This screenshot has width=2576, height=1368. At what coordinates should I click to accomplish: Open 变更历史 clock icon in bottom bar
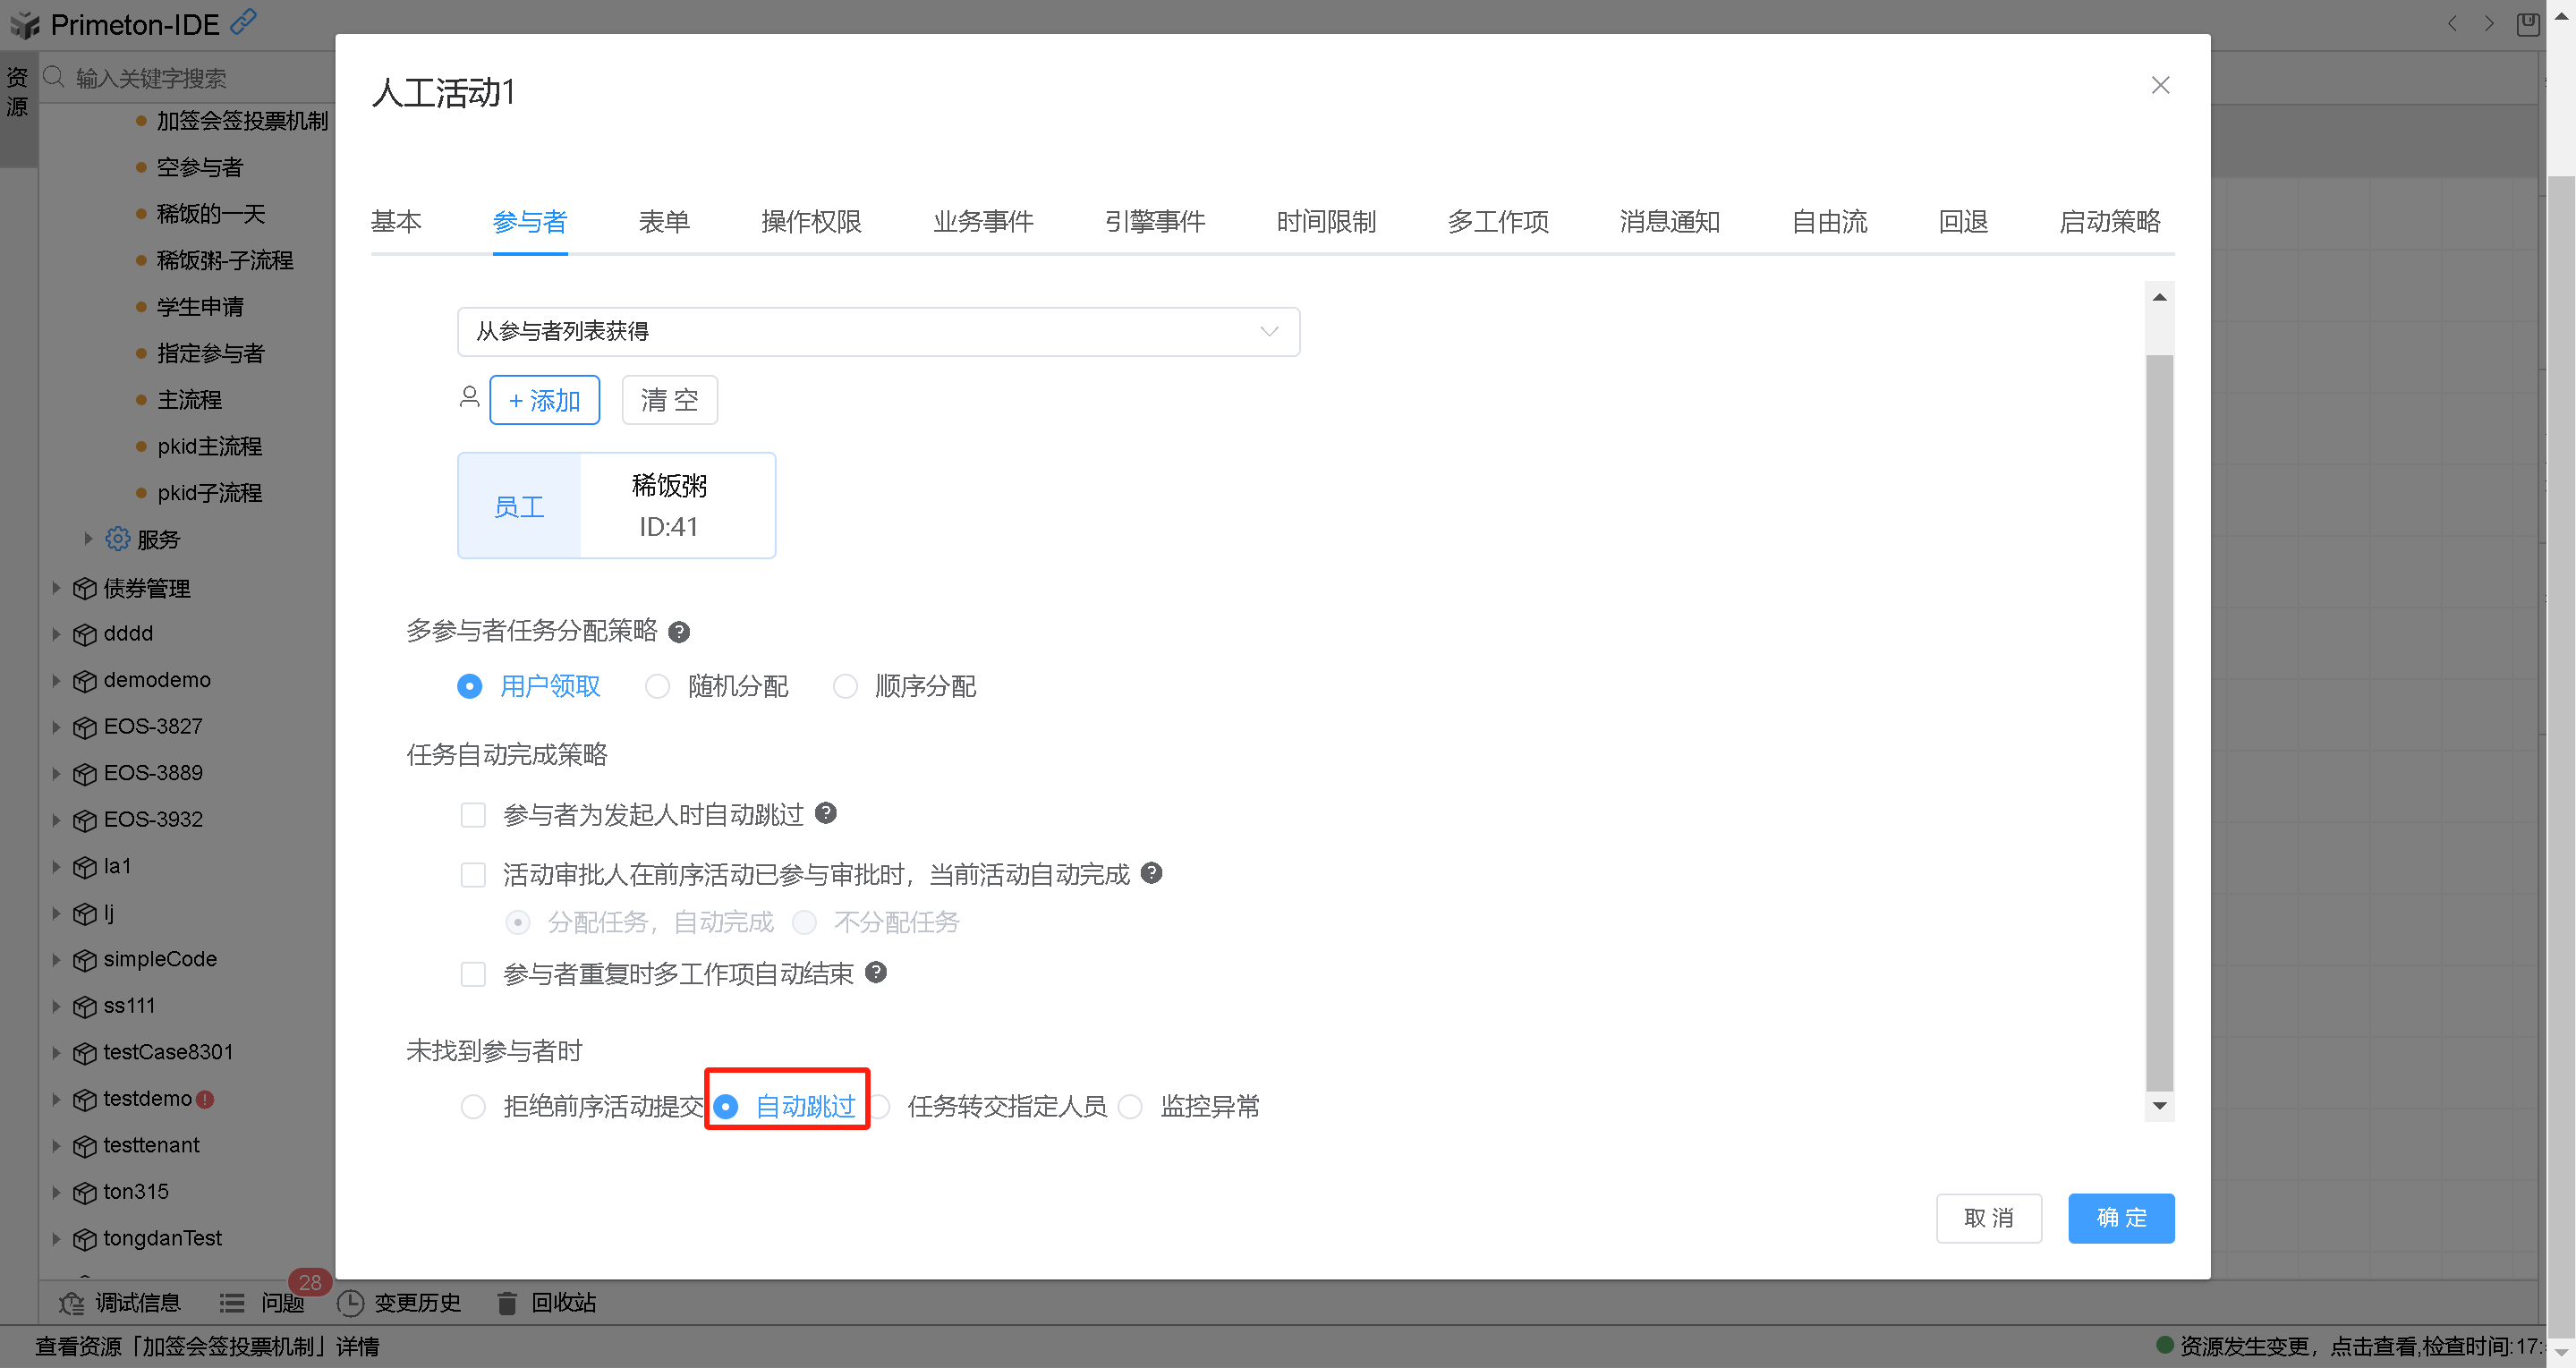click(350, 1303)
